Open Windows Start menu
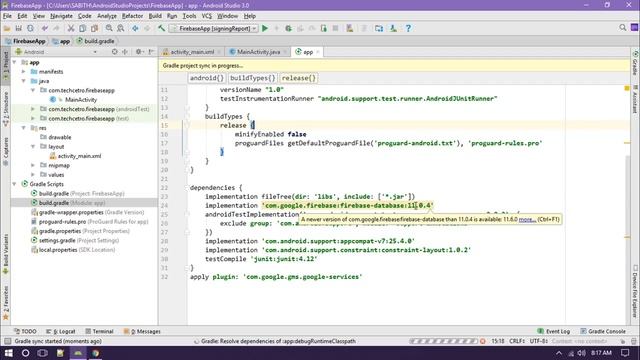The width and height of the screenshot is (640, 360). coord(8,353)
